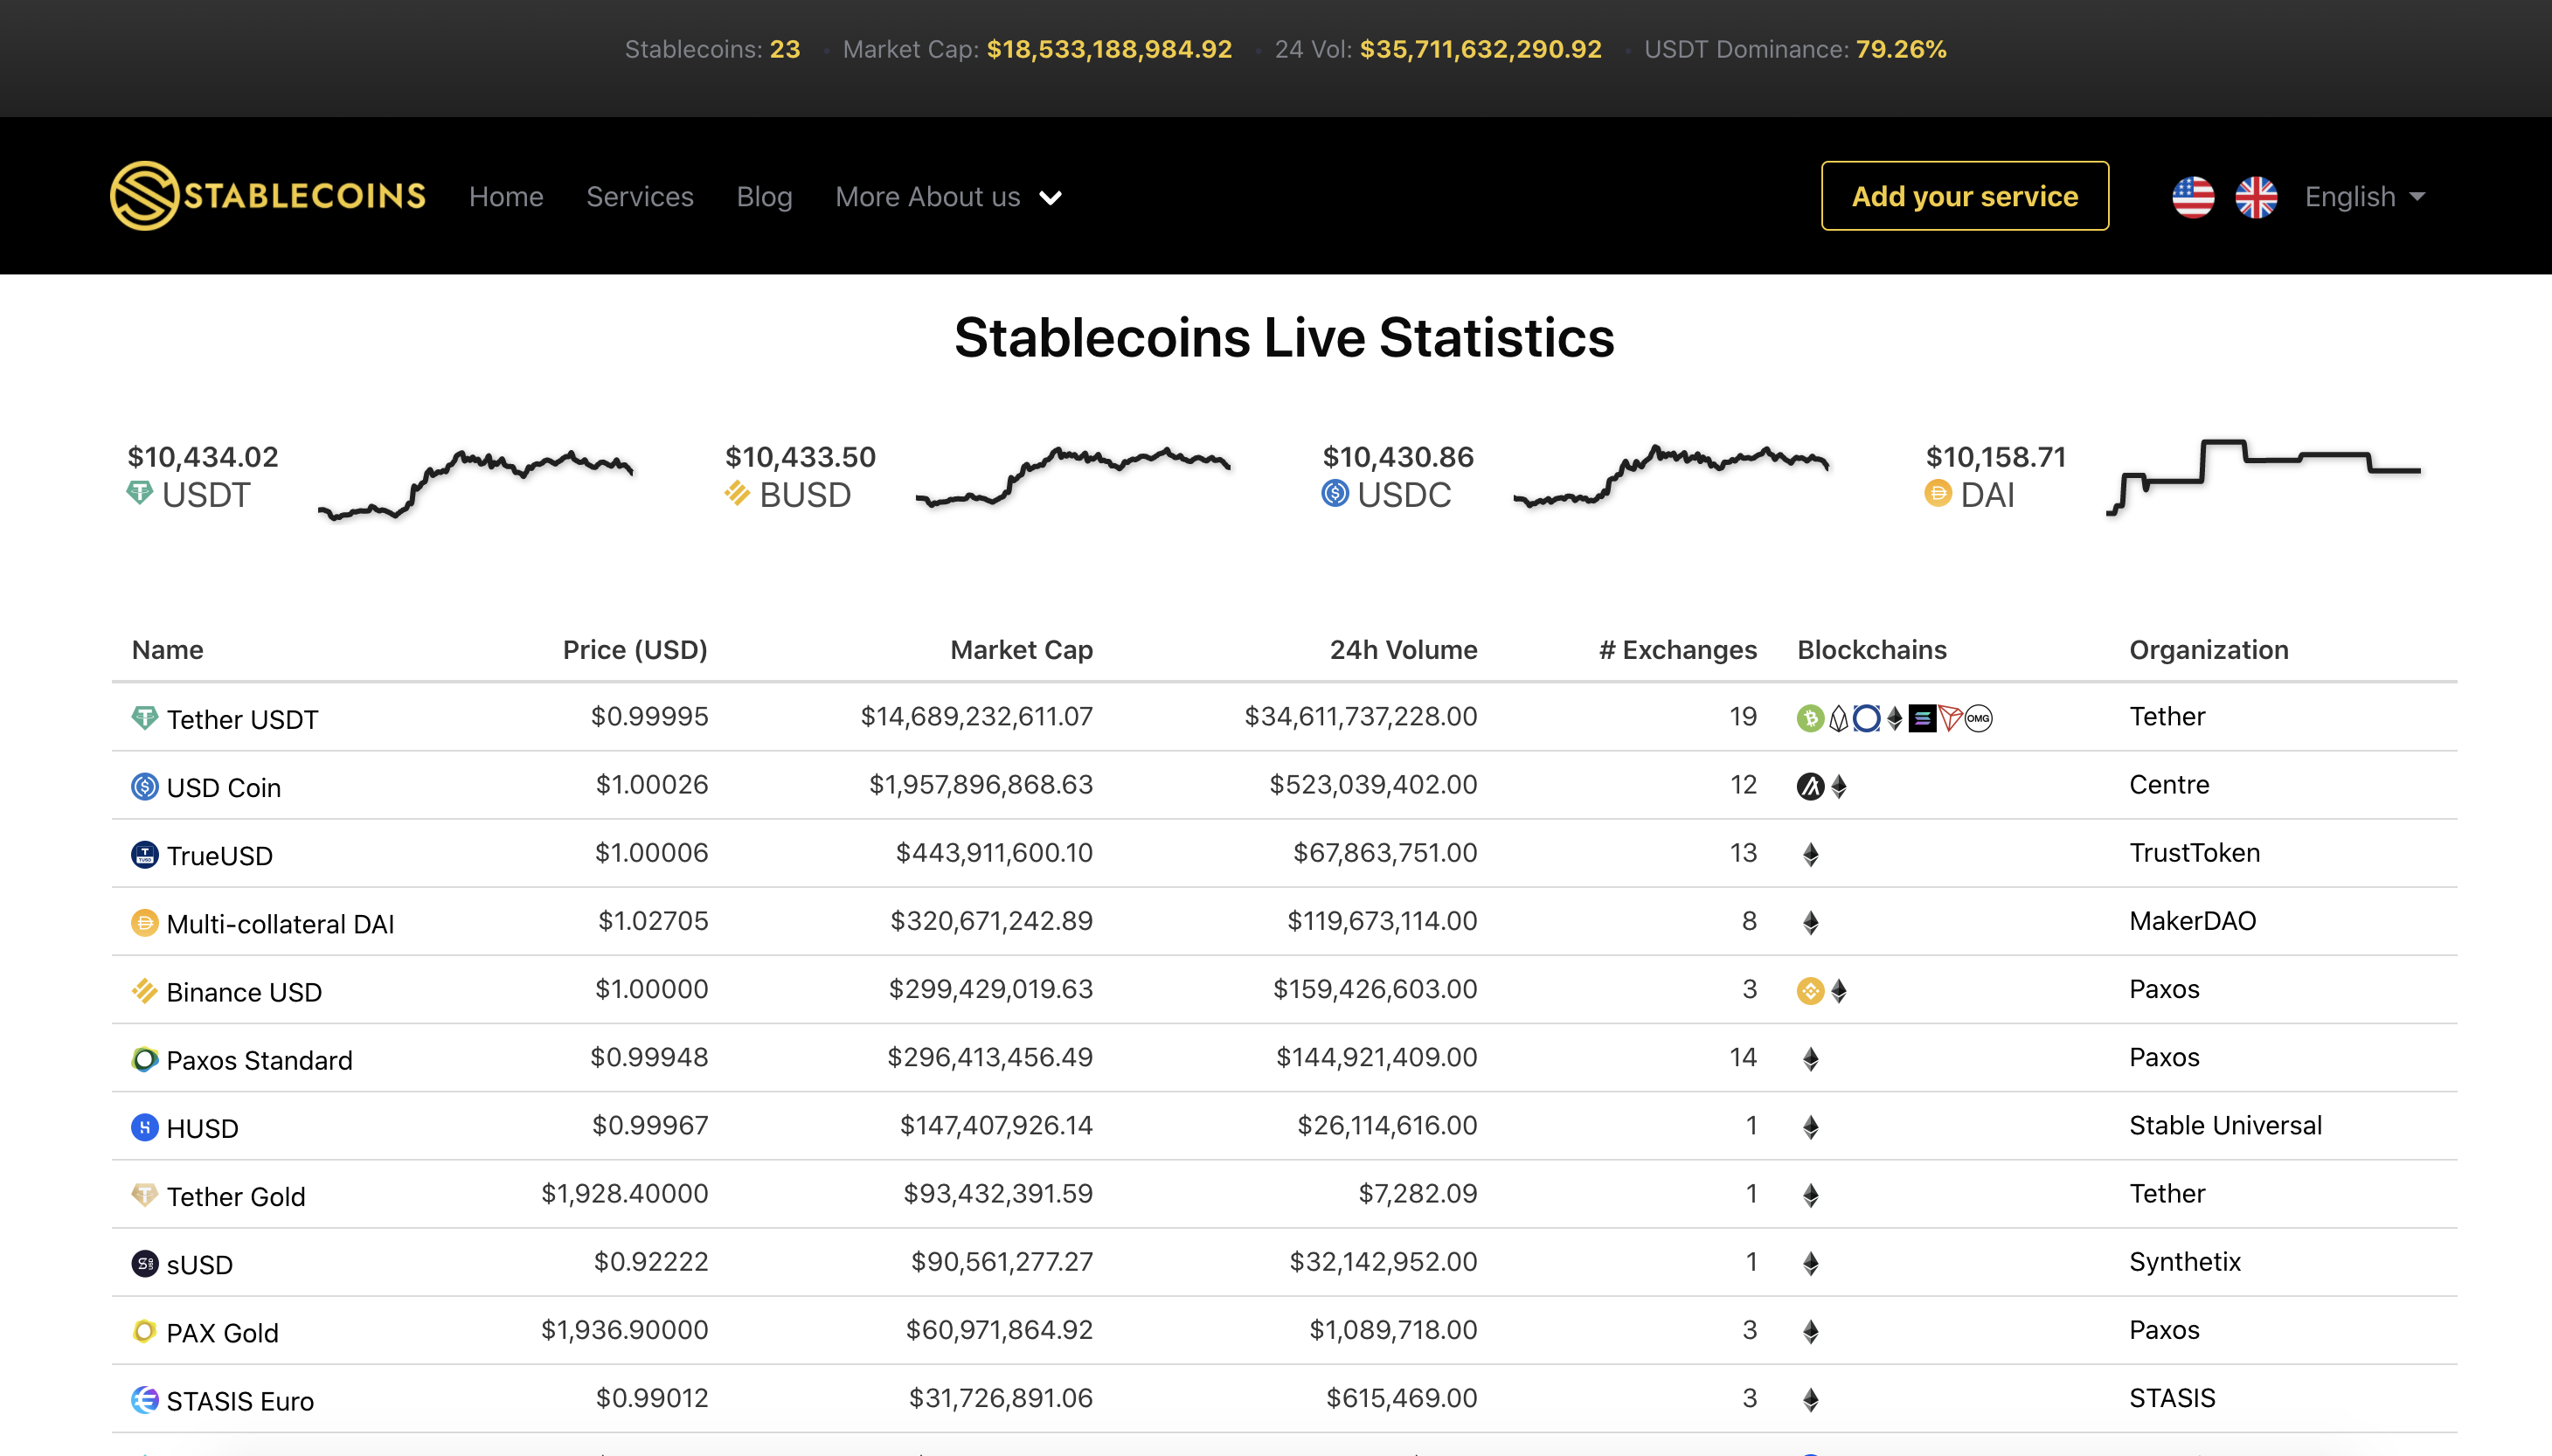Click the Price (USD) column header
Image resolution: width=2552 pixels, height=1456 pixels.
[635, 650]
